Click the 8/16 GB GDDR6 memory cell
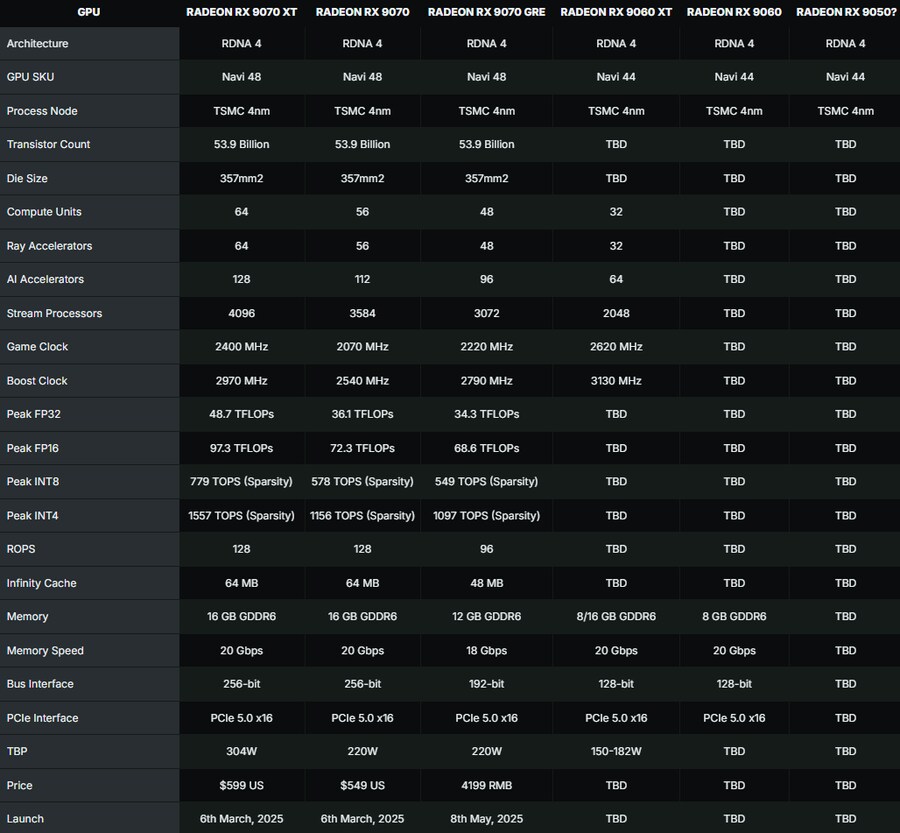Image resolution: width=900 pixels, height=833 pixels. tap(616, 617)
